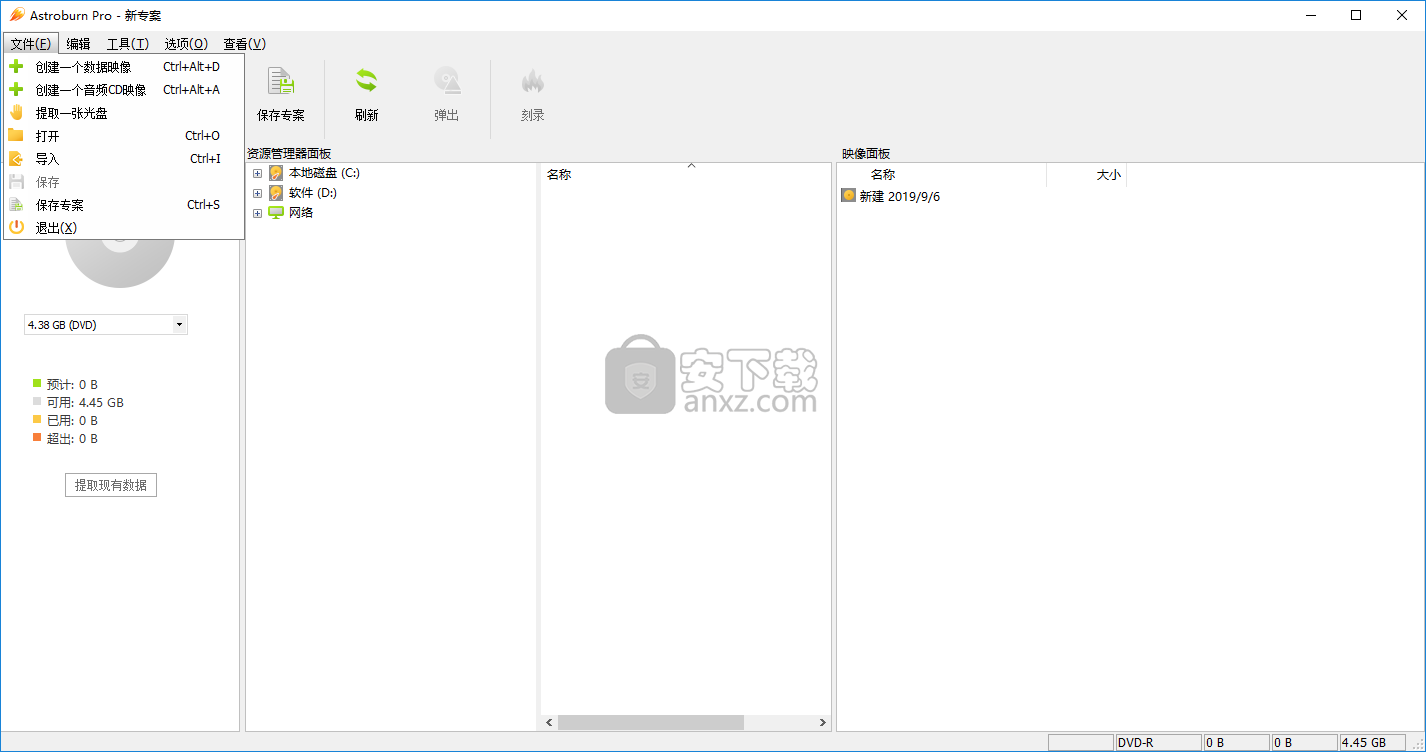Choose 保存专案 Ctrl+S menu entry
The height and width of the screenshot is (752, 1426).
tap(124, 205)
